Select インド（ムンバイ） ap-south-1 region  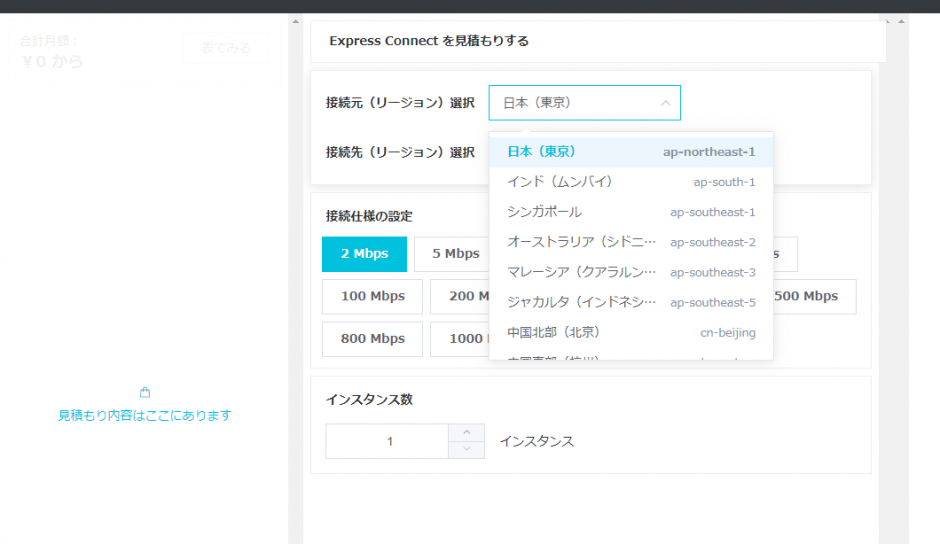coord(631,182)
